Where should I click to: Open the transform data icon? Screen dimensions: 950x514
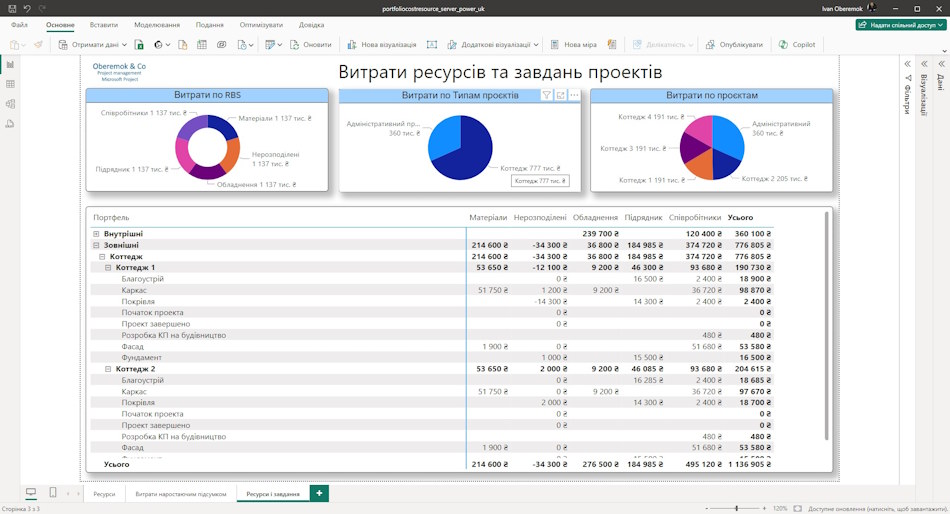[x=274, y=44]
